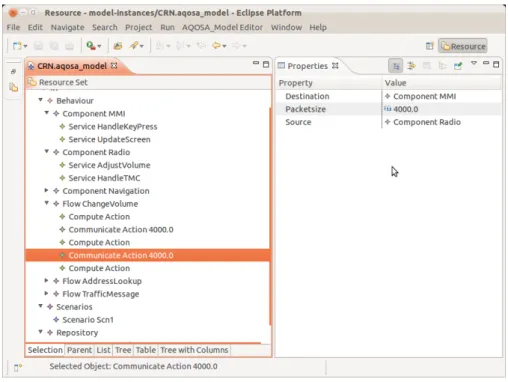Screen dimensions: 508x382
Task: Click the Properties columns tree icon
Action: (x=442, y=66)
